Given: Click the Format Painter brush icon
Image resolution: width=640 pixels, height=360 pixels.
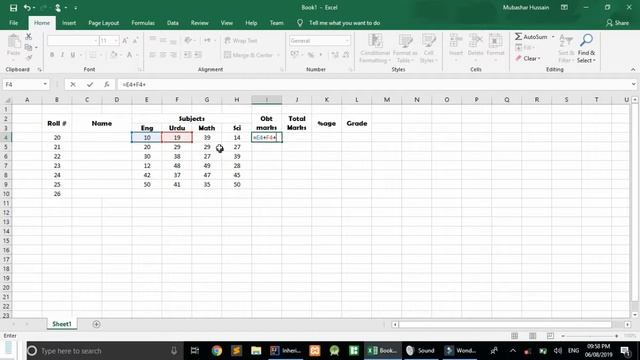Looking at the screenshot, I should click(29, 58).
